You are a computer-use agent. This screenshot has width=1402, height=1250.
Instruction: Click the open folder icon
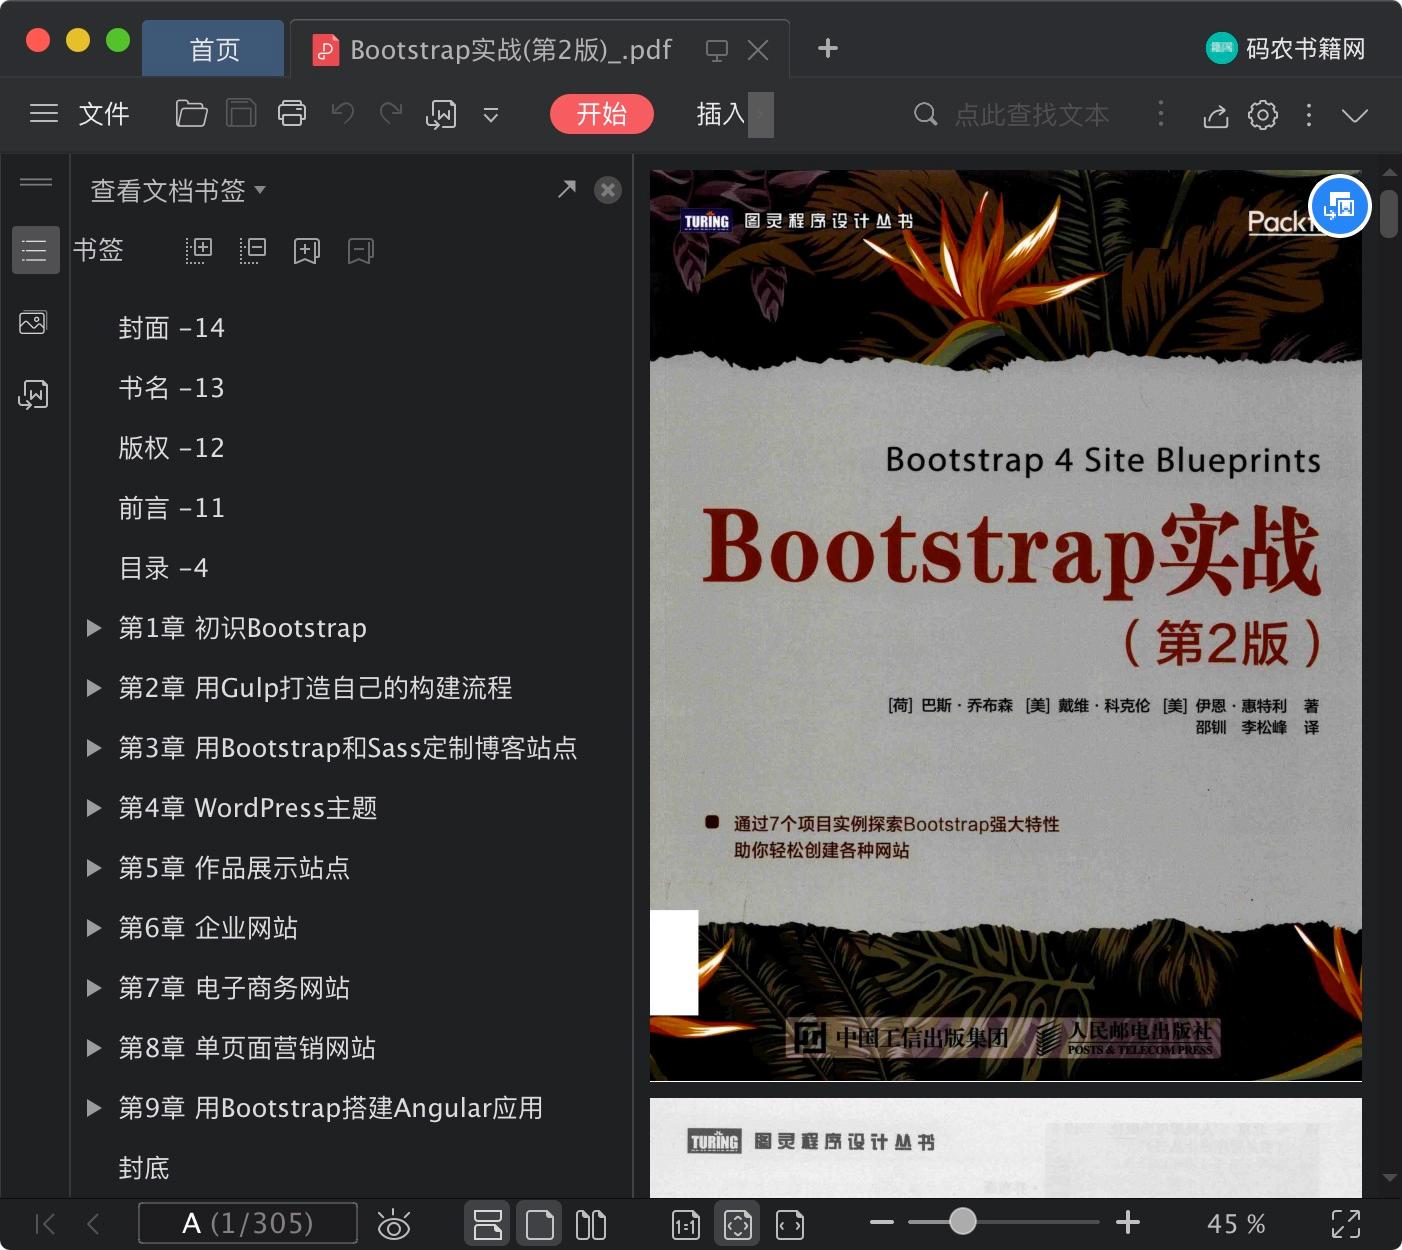[x=191, y=114]
